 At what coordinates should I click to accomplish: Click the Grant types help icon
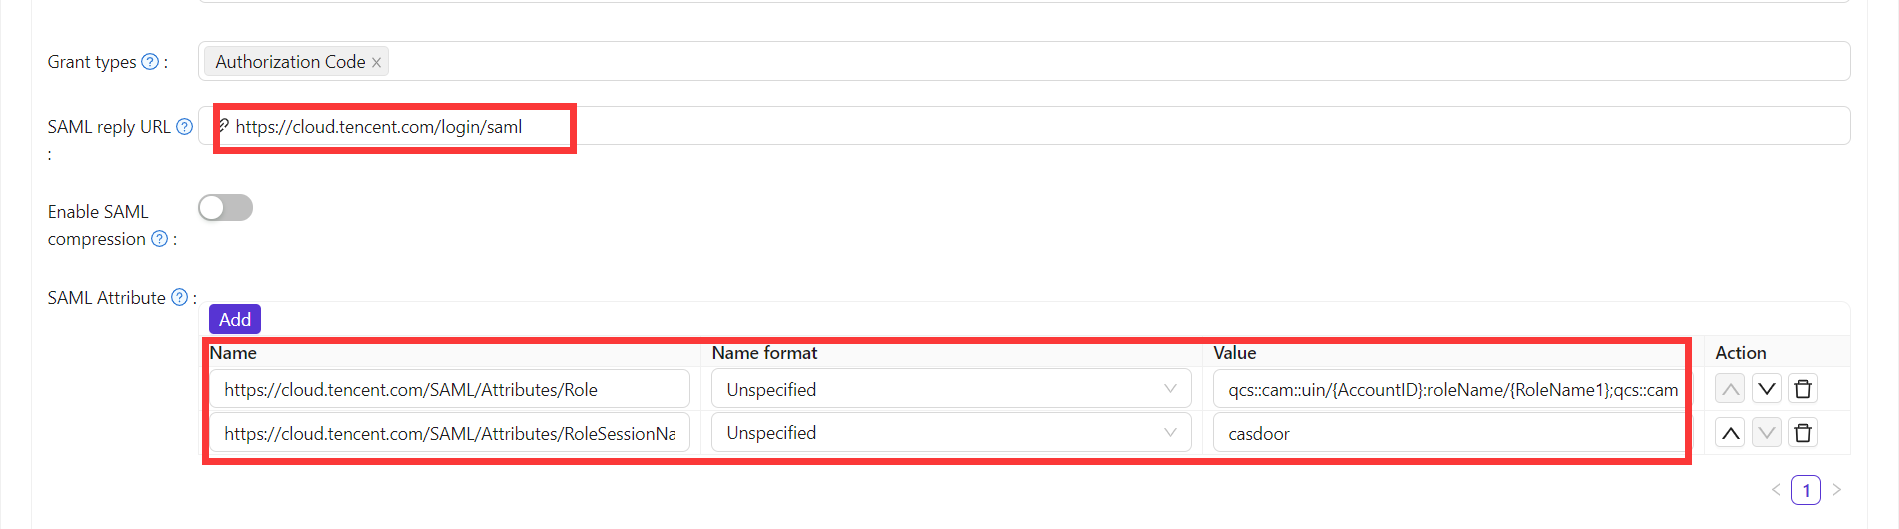(150, 62)
